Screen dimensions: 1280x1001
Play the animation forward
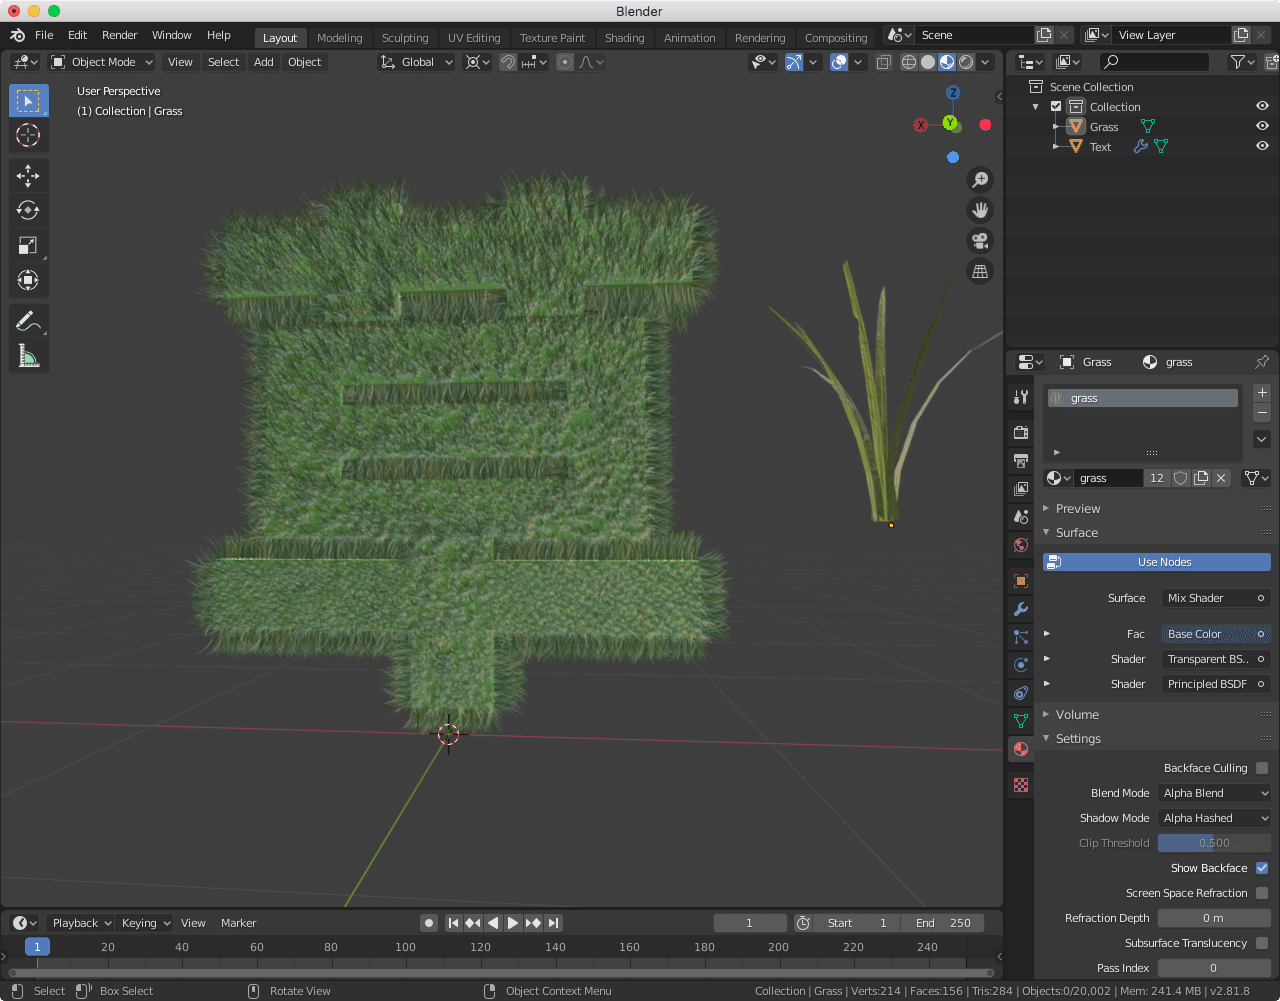[x=512, y=923]
